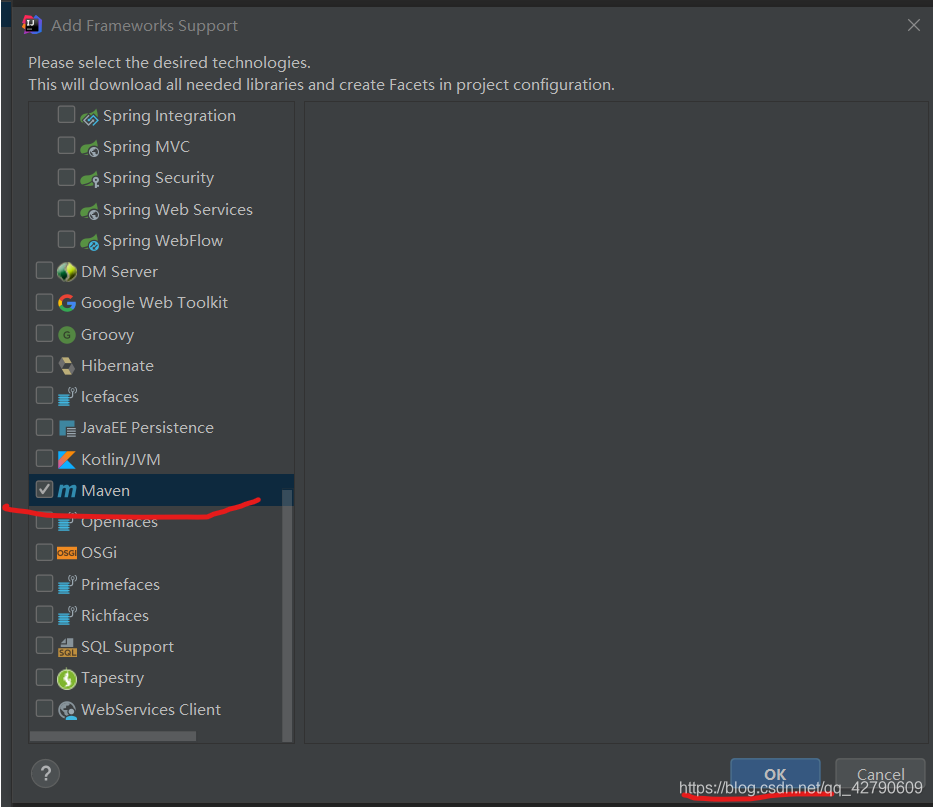Enable the SQL Support checkbox
This screenshot has width=933, height=807.
point(44,645)
